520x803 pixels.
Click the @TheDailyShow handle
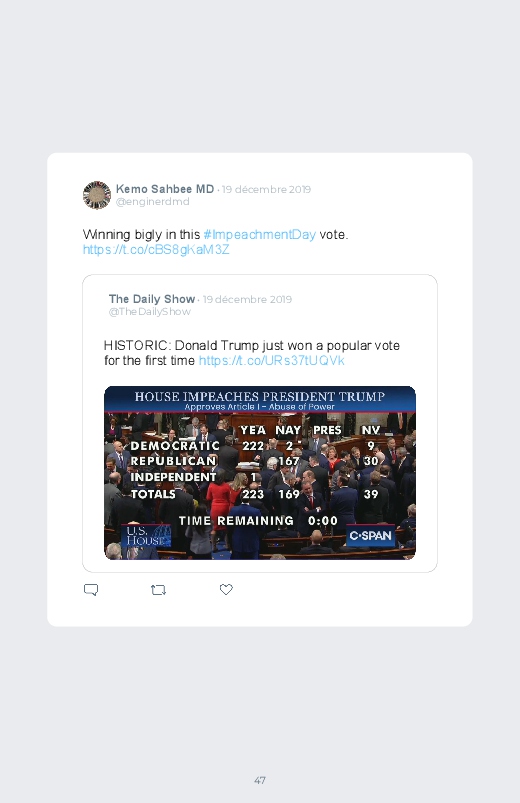[x=150, y=312]
